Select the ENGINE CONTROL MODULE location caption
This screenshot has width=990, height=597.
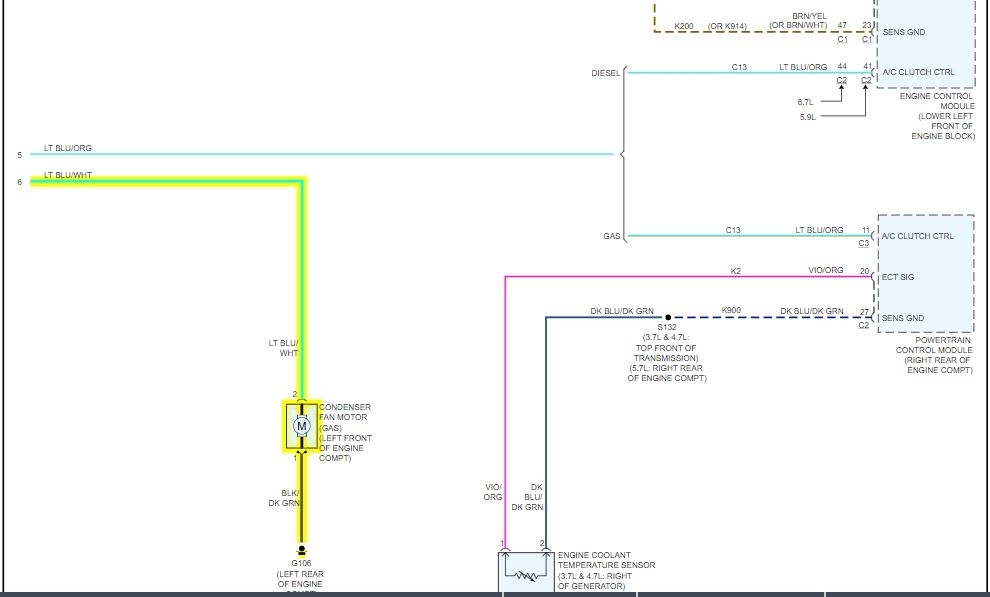point(937,116)
